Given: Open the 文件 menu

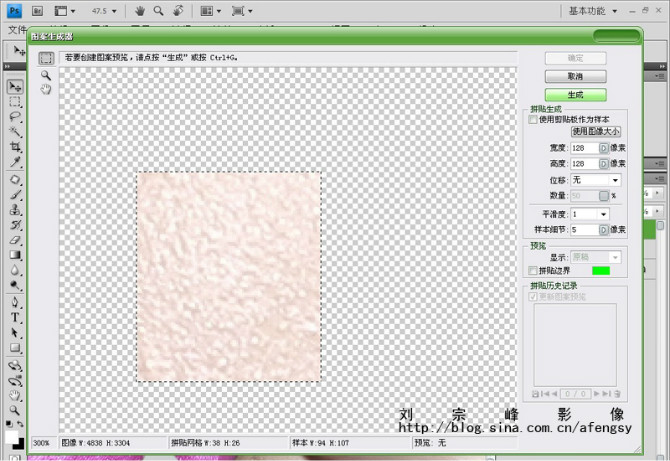Looking at the screenshot, I should click(17, 29).
